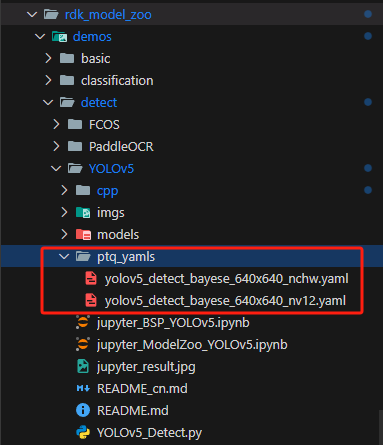Screen dimensions: 383x445
Task: Select the YOLOv5 folder label
Action: click(111, 169)
